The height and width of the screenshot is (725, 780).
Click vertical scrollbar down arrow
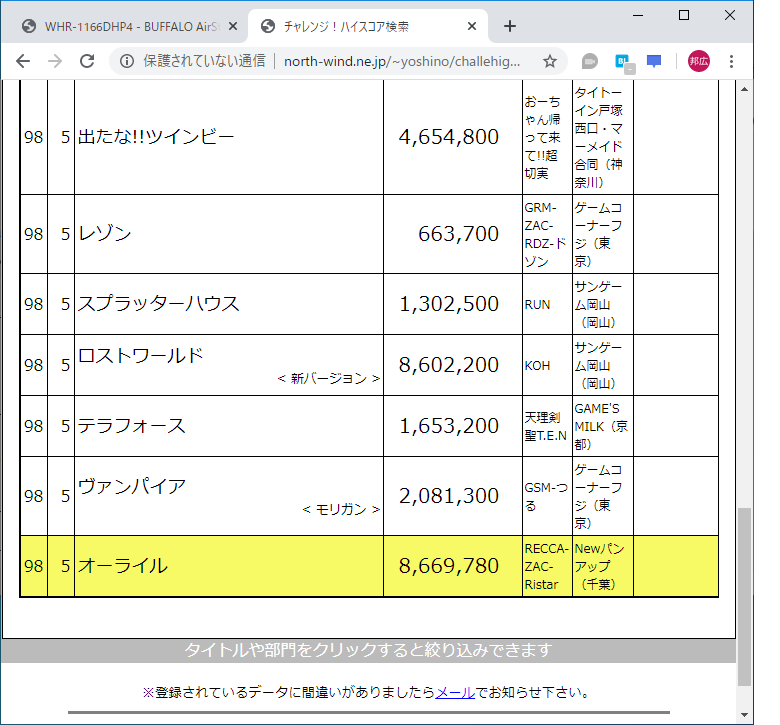click(744, 715)
